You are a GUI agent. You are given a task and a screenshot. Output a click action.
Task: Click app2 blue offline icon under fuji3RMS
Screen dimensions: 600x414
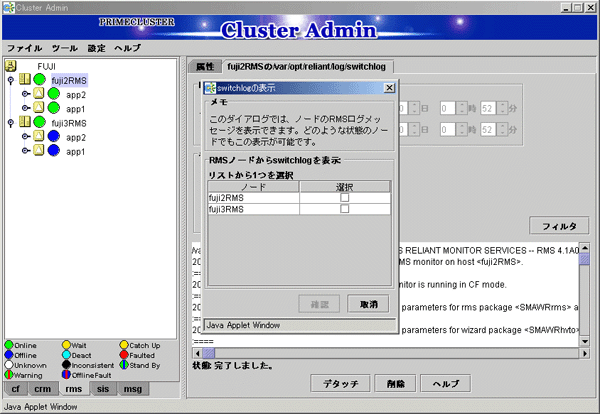54,137
